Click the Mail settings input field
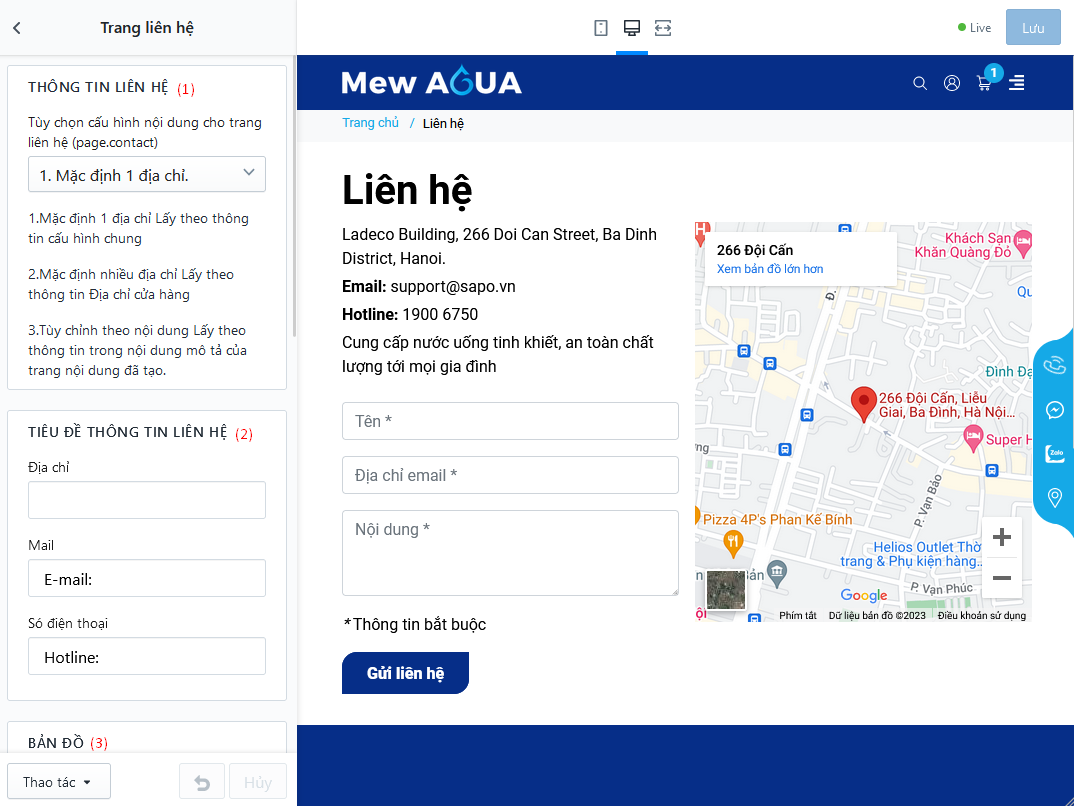 click(x=147, y=578)
